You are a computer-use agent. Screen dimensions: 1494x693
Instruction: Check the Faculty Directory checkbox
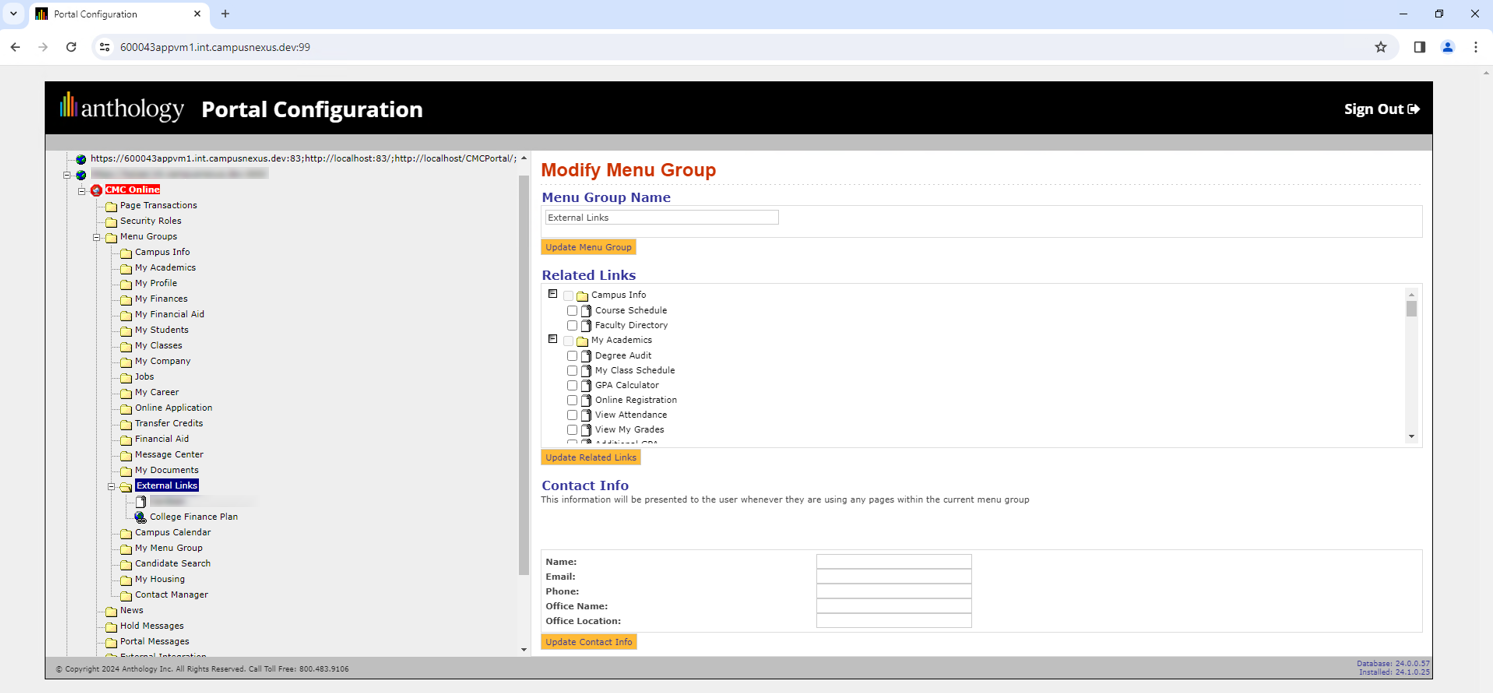click(x=572, y=326)
